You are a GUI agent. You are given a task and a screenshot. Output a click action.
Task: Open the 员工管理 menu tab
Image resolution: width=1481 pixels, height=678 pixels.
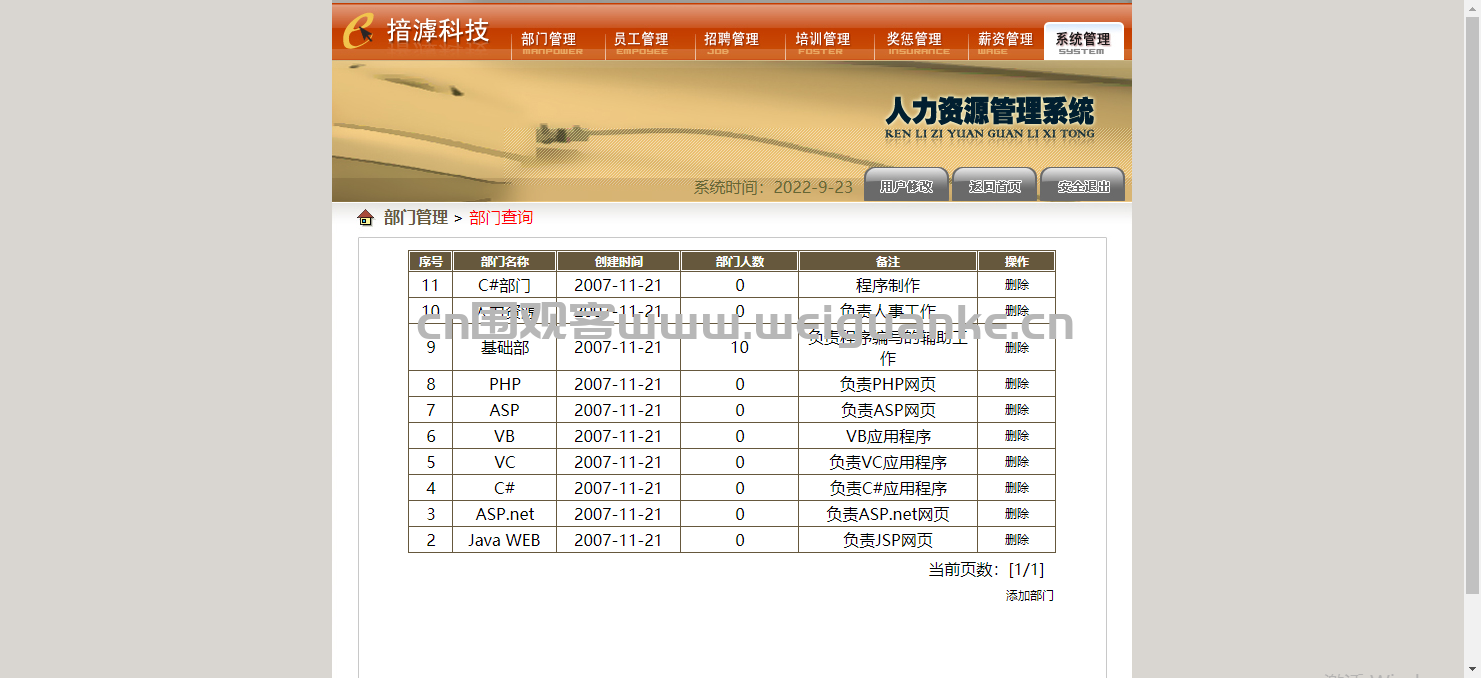tap(641, 40)
